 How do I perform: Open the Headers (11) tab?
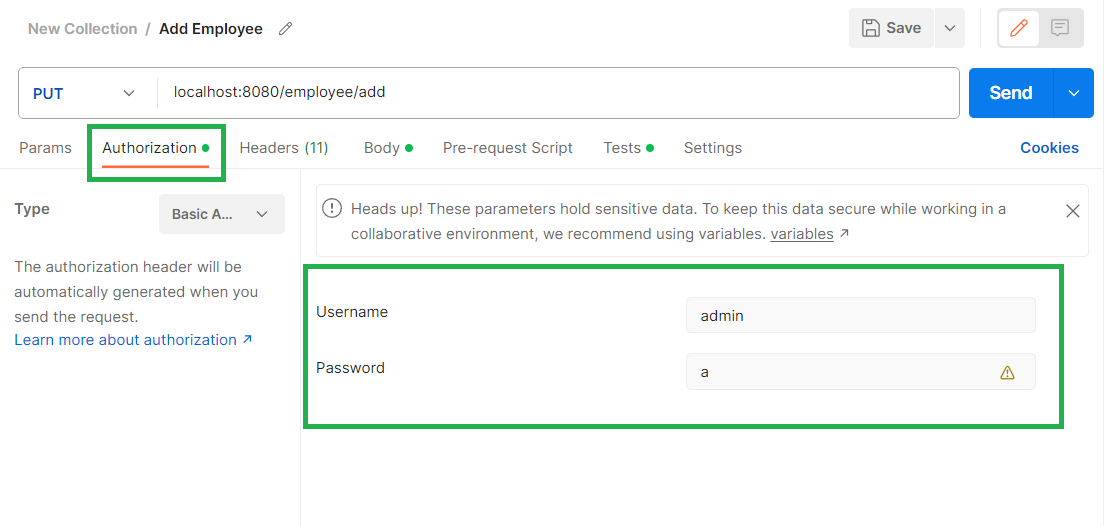pyautogui.click(x=284, y=148)
